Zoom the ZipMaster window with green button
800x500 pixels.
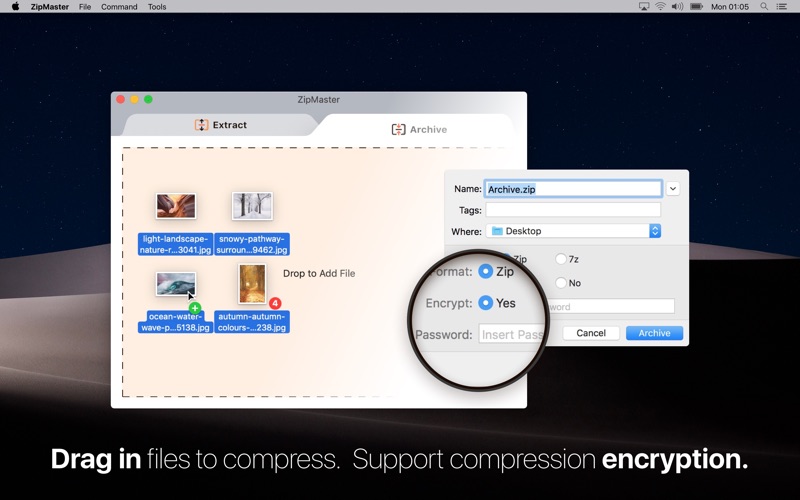(x=148, y=99)
